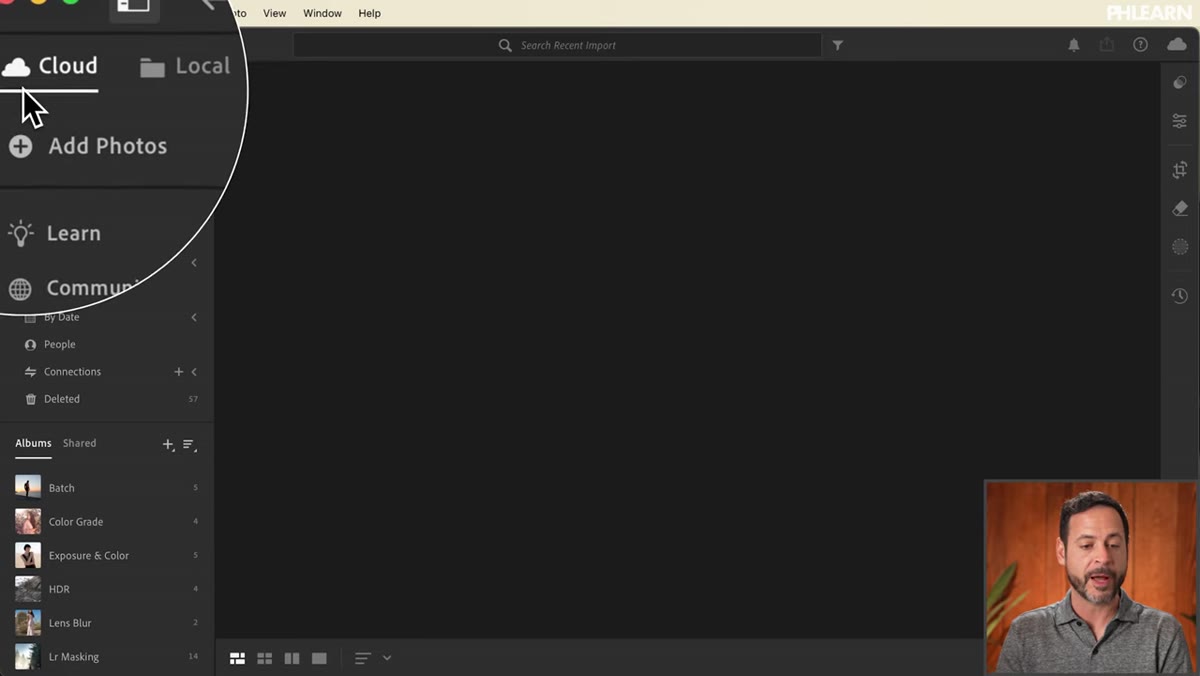The height and width of the screenshot is (676, 1200).
Task: Open notifications bell
Action: point(1074,45)
